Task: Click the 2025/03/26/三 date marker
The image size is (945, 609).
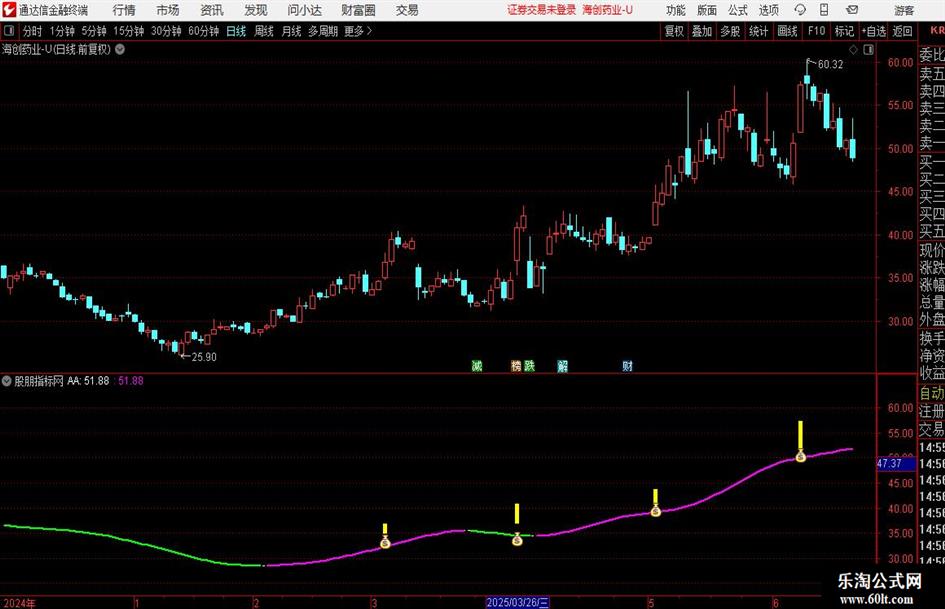Action: [x=518, y=602]
